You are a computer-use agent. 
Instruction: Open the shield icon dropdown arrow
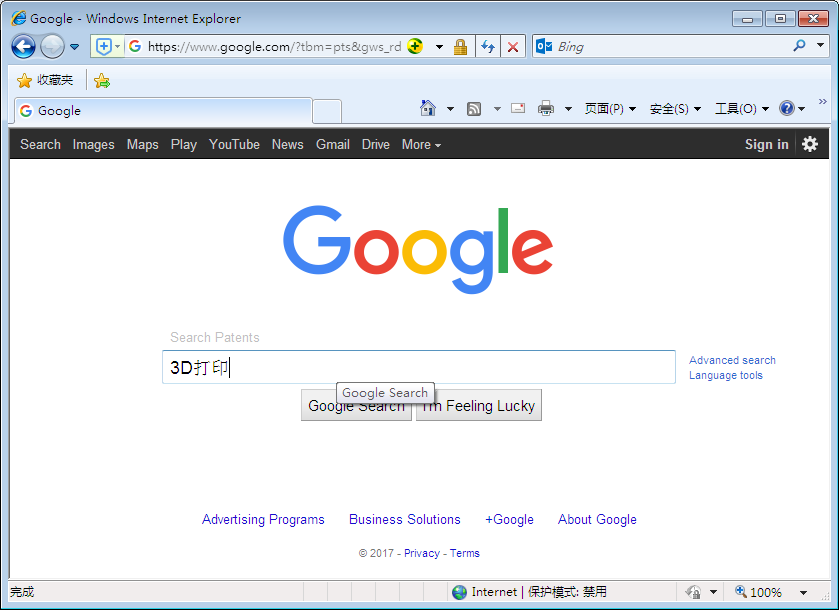coord(118,47)
